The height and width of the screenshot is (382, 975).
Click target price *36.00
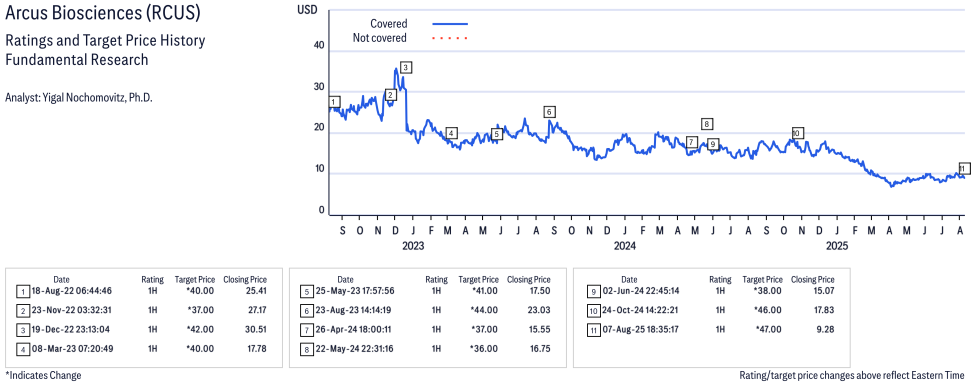click(484, 348)
